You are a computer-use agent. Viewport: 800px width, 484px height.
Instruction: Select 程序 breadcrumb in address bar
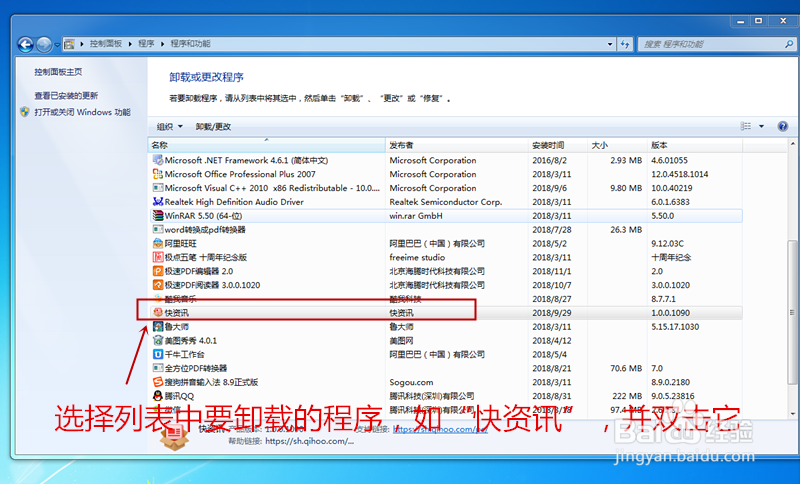[146, 44]
